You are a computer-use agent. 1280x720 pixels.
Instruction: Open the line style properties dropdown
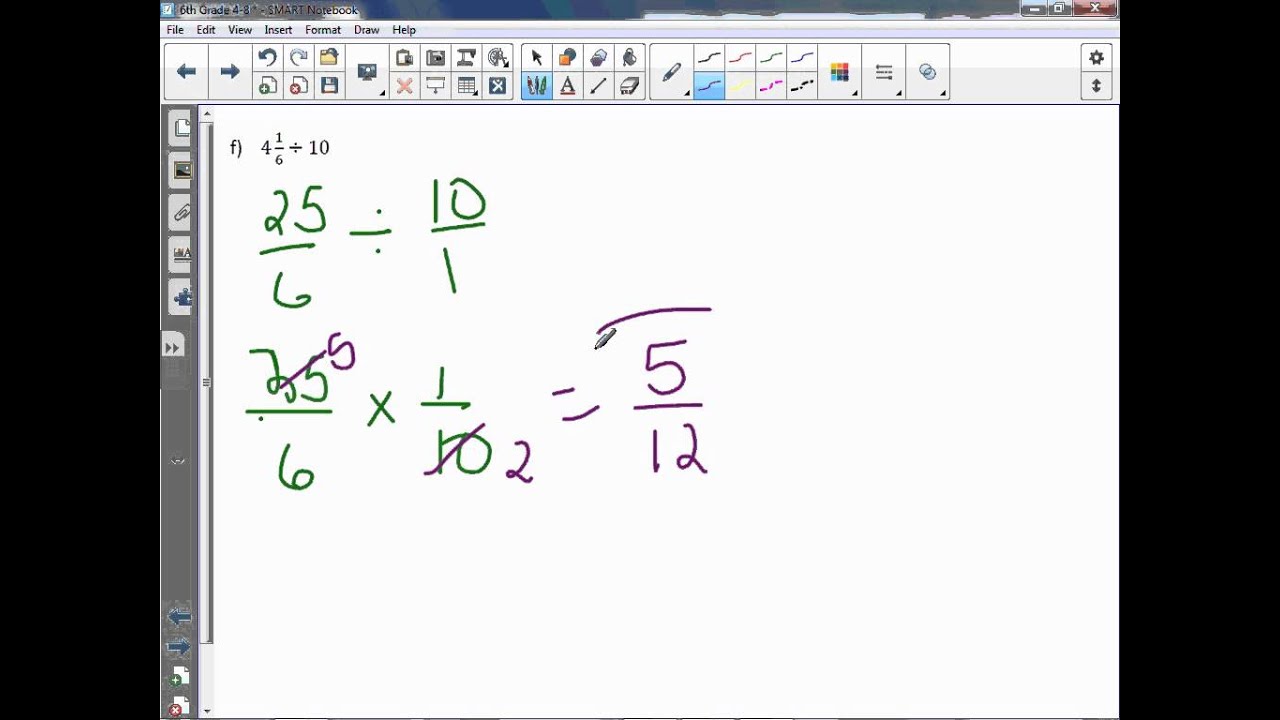(x=884, y=72)
